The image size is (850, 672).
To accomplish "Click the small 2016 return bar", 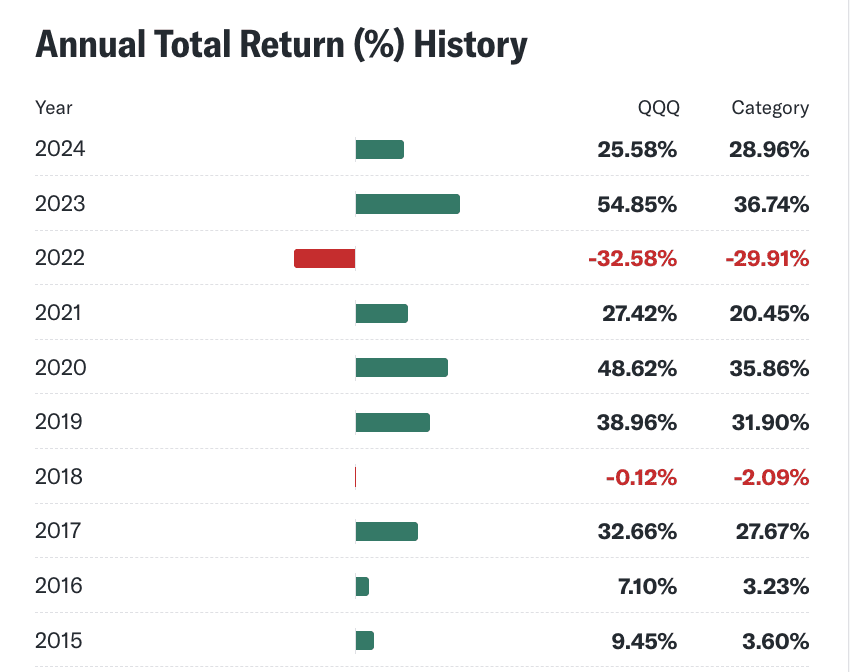I will pos(363,586).
